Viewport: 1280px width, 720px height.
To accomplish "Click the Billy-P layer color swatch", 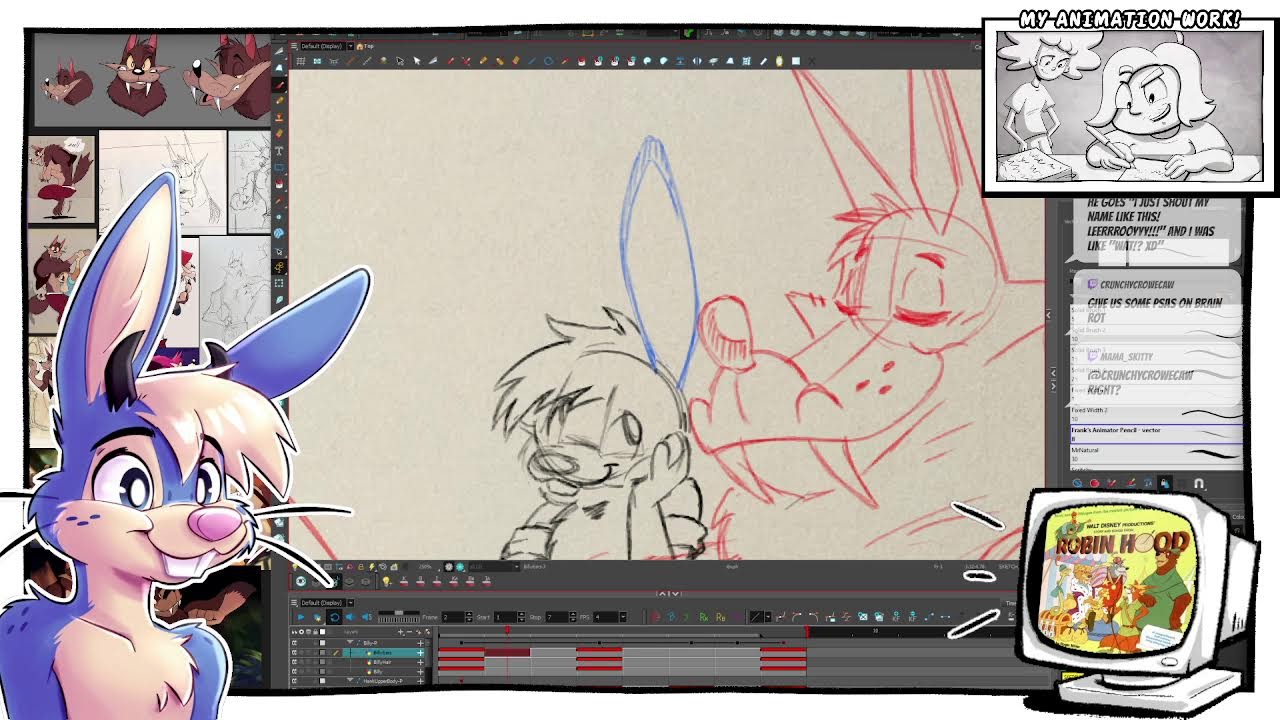I will 322,643.
